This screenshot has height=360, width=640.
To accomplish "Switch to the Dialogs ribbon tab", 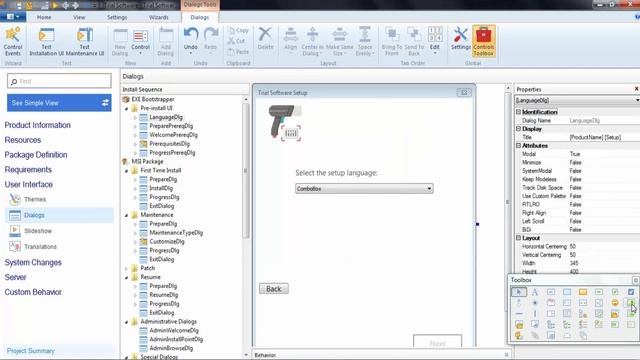I will click(200, 17).
